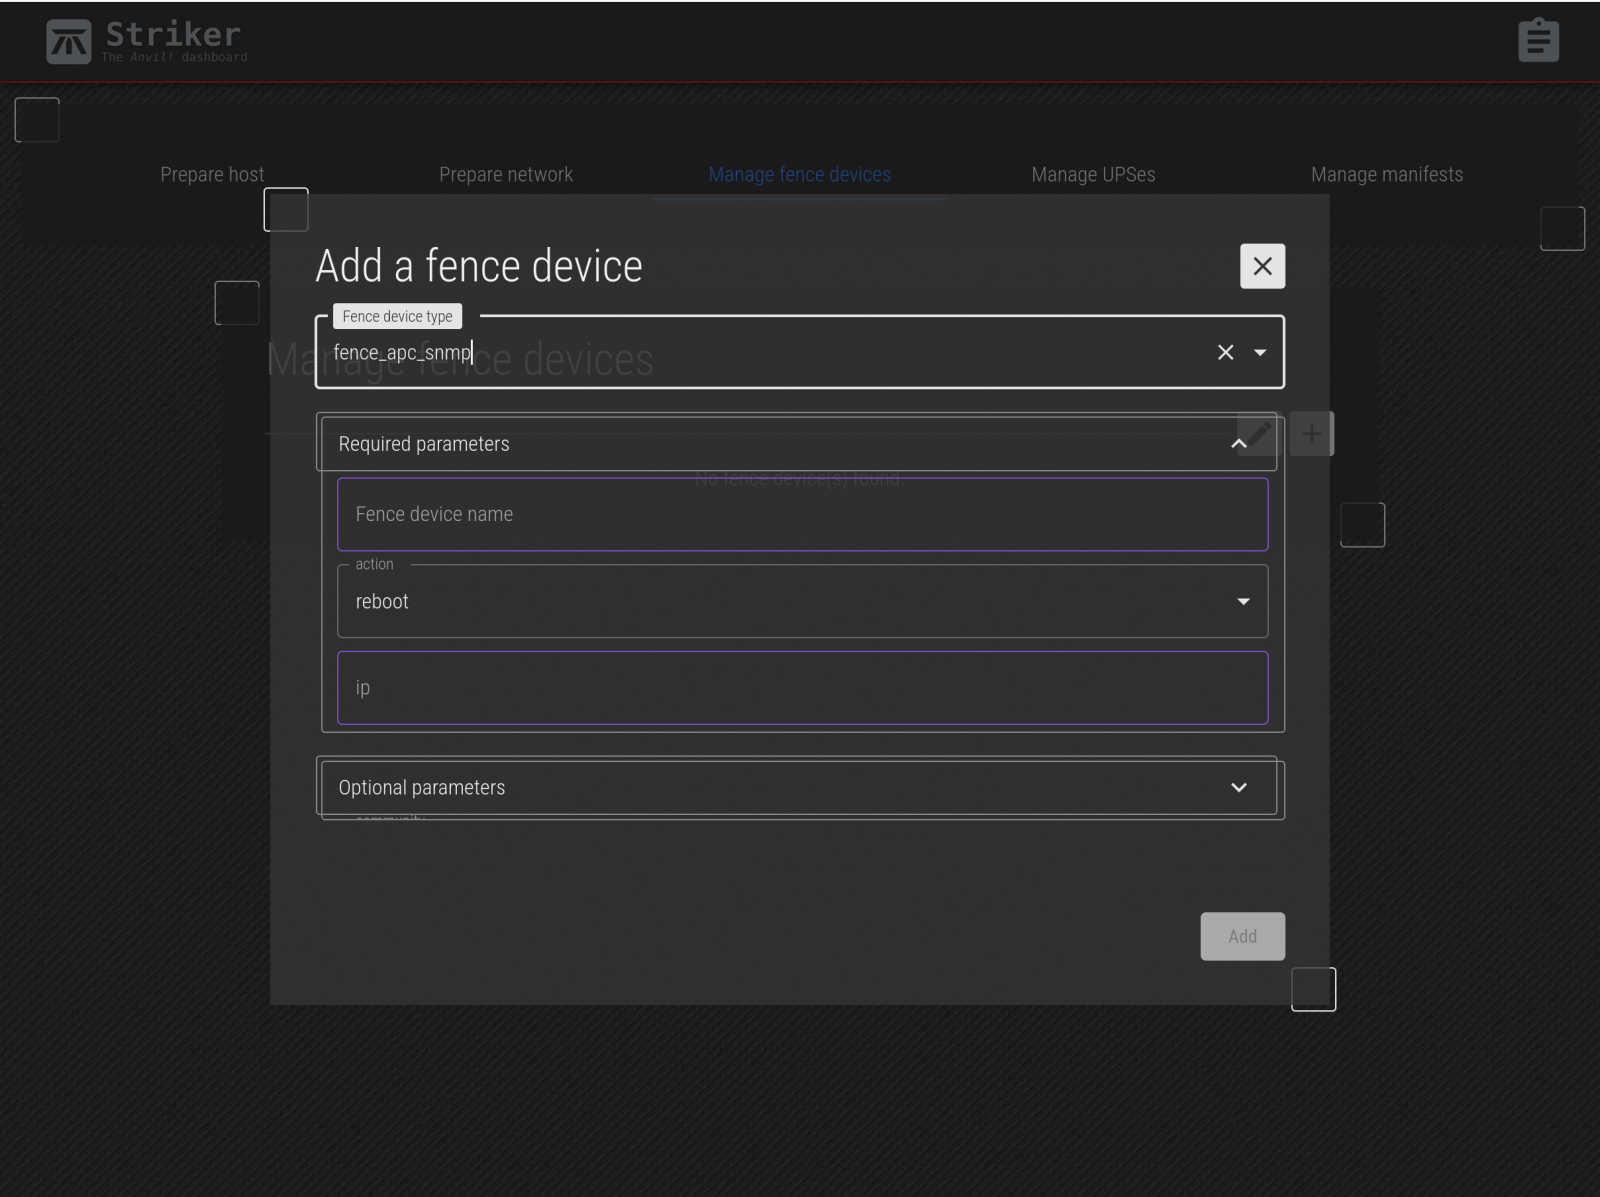Viewport: 1600px width, 1197px height.
Task: Click the plus add icon
Action: pyautogui.click(x=1311, y=434)
